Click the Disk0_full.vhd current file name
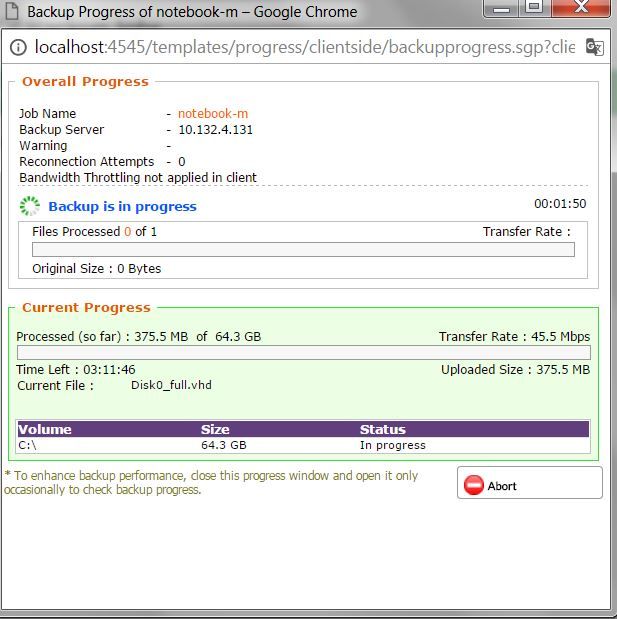Viewport: 617px width, 619px height. (x=171, y=385)
